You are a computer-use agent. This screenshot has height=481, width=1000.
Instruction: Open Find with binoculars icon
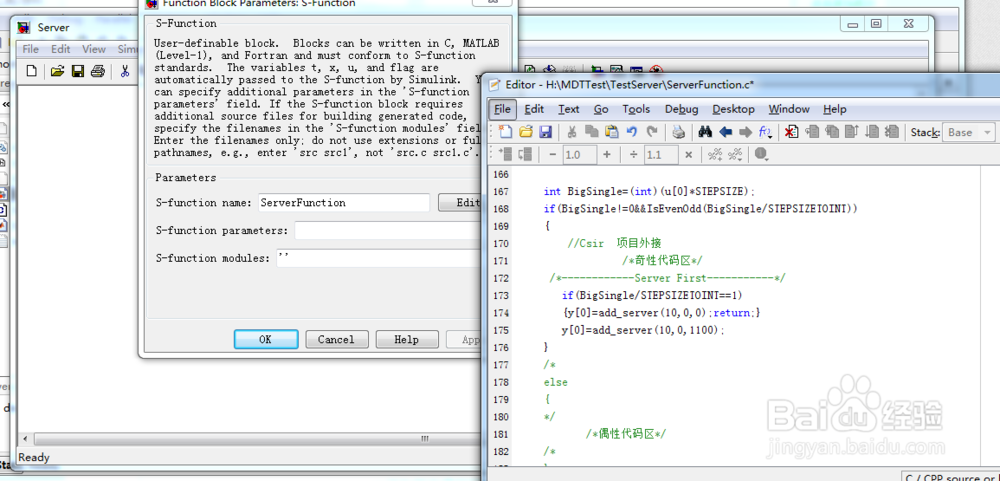[x=705, y=132]
